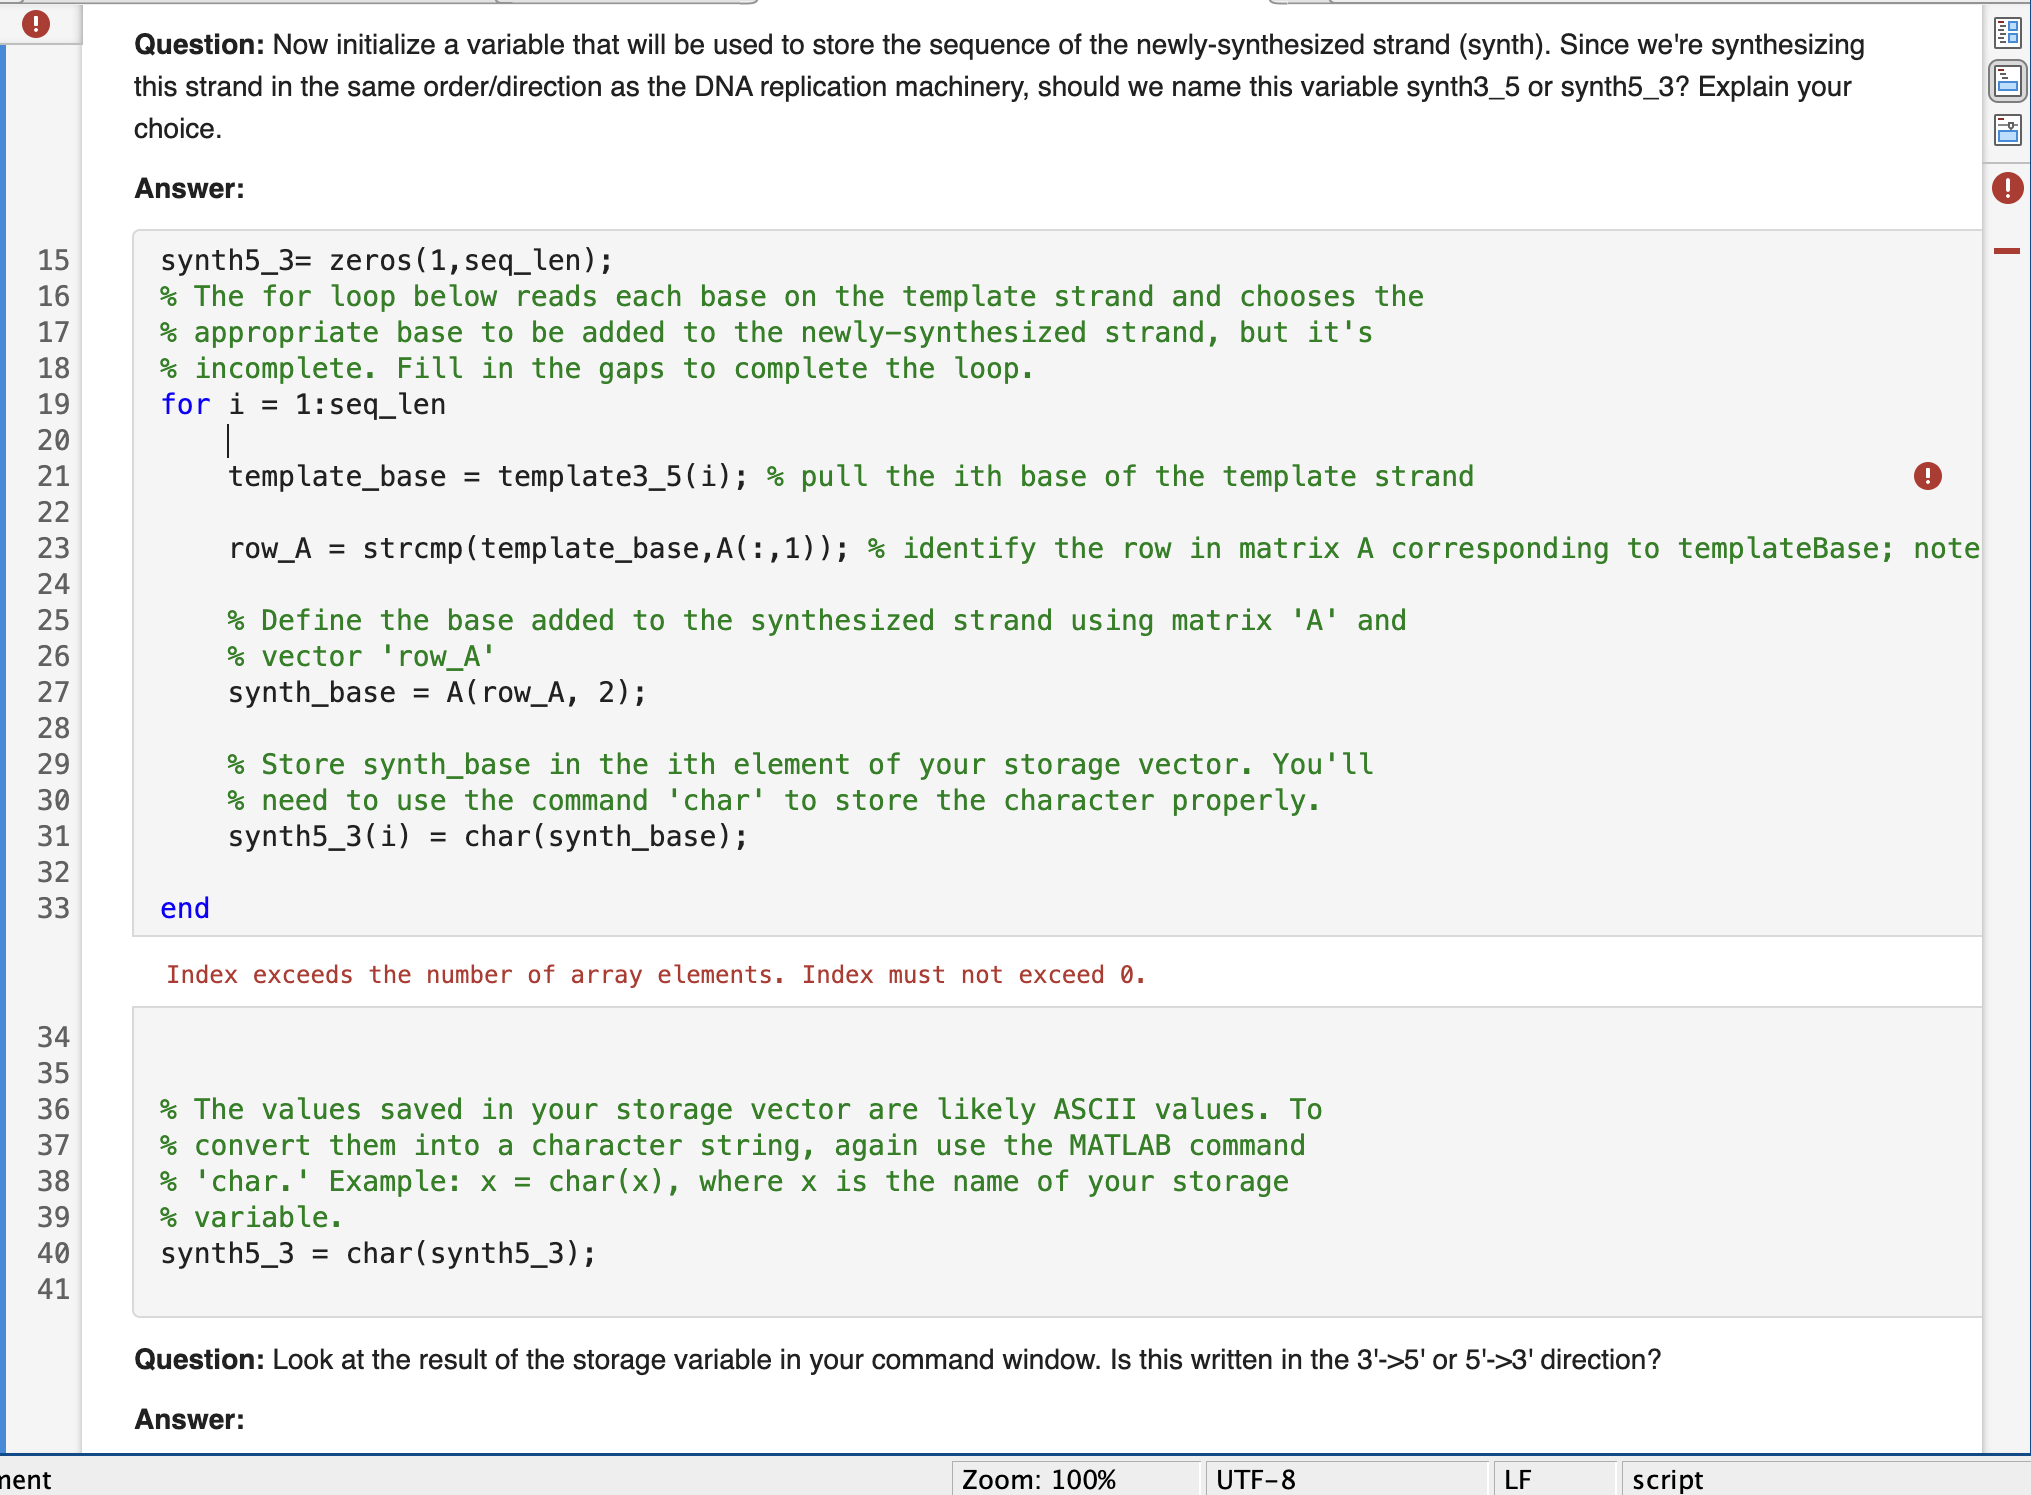
Task: Click the Zoom: 100% status control
Action: pyautogui.click(x=1038, y=1479)
